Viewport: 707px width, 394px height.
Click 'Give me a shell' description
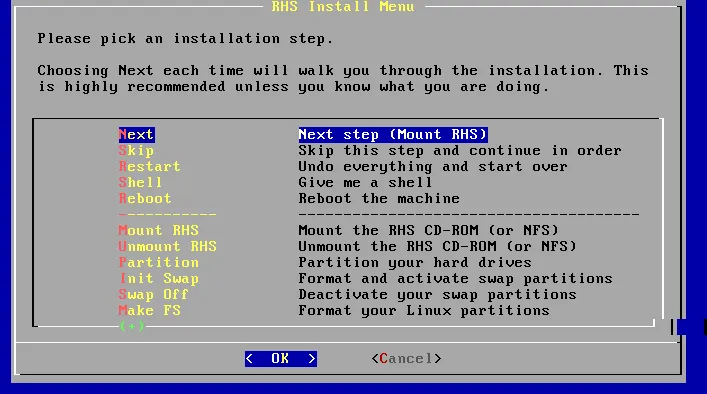(x=365, y=182)
